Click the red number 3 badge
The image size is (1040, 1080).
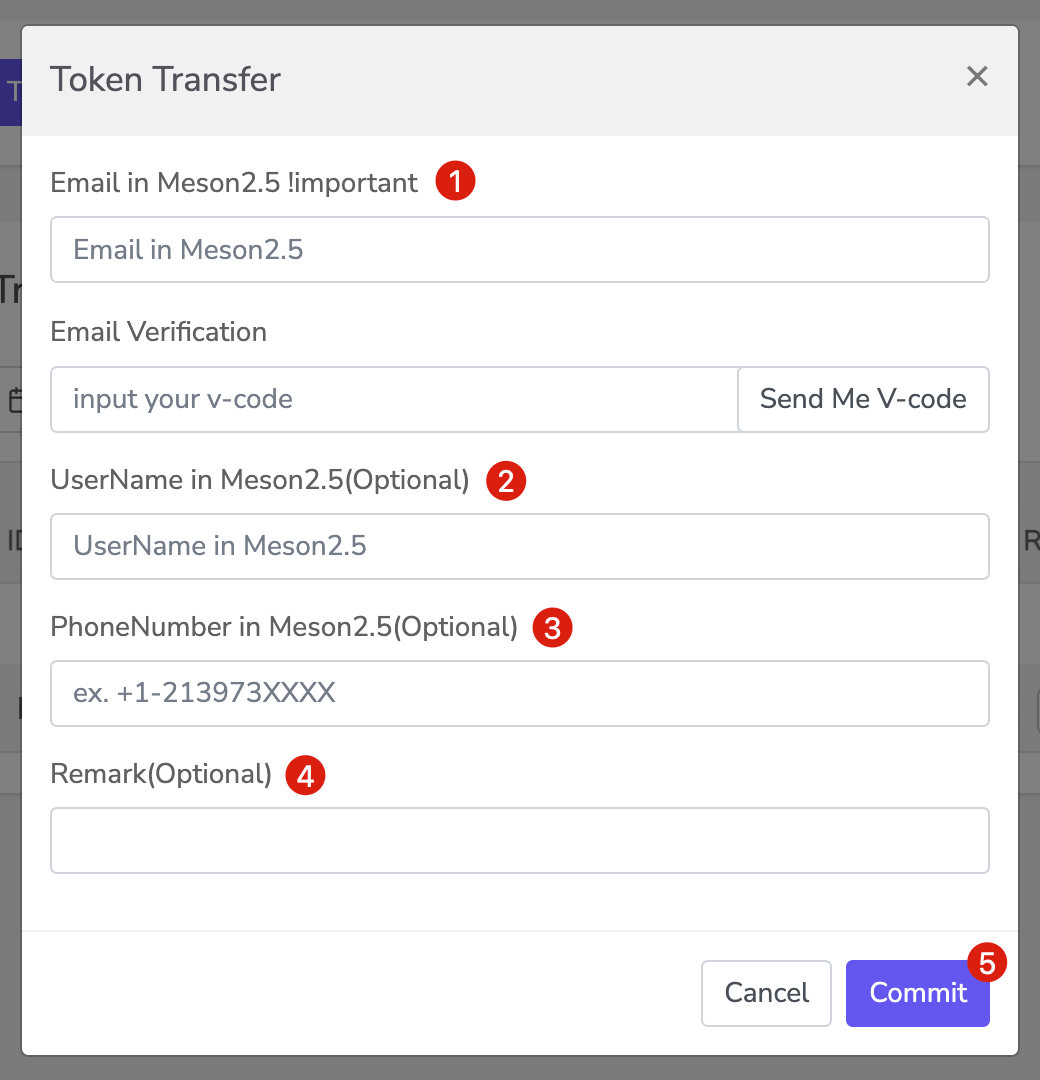(552, 627)
